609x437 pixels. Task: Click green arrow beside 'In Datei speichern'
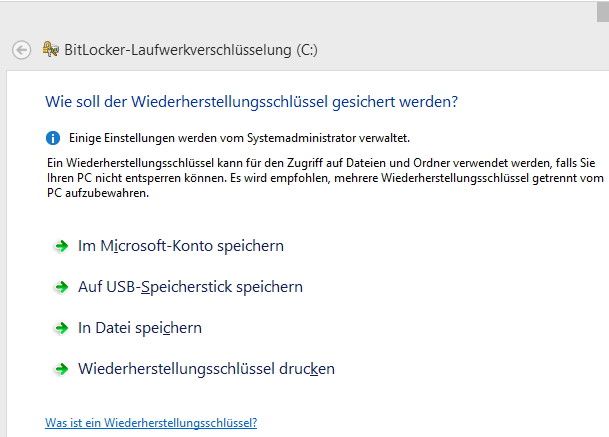62,328
